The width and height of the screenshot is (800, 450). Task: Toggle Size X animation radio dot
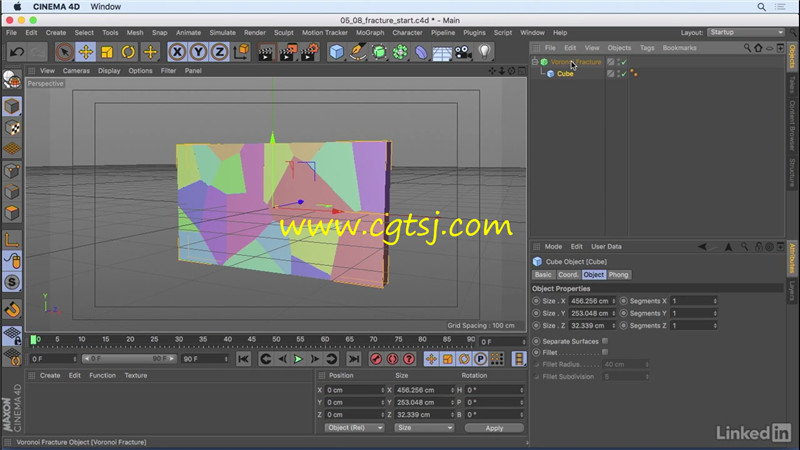coord(536,301)
